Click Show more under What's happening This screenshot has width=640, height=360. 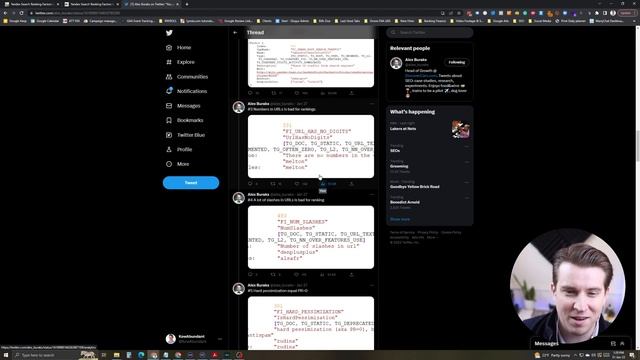400,219
